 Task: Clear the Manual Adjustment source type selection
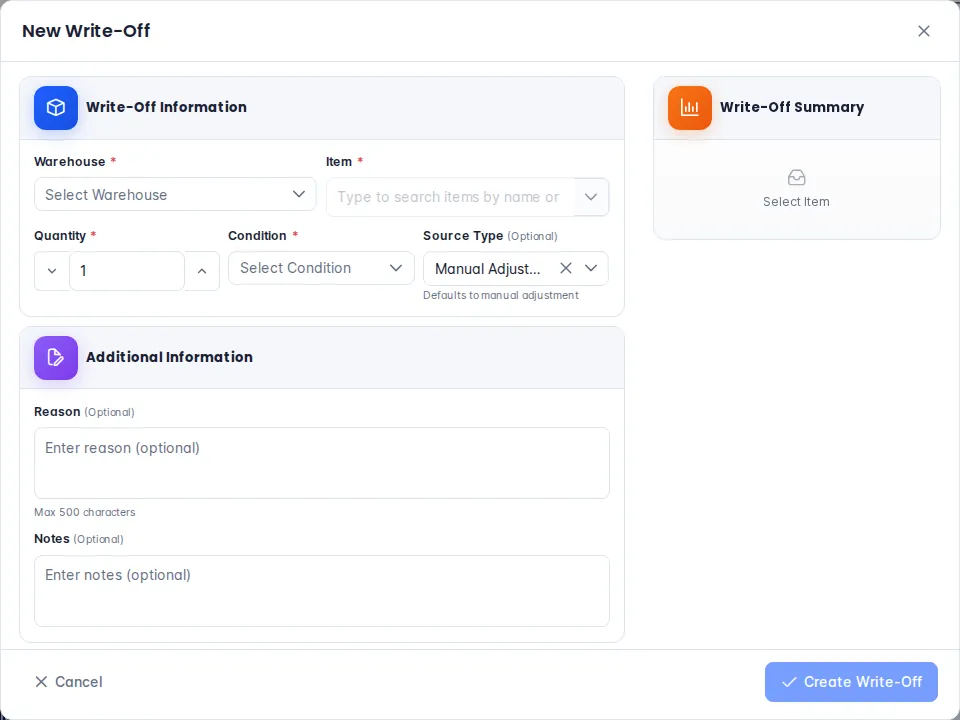point(566,268)
